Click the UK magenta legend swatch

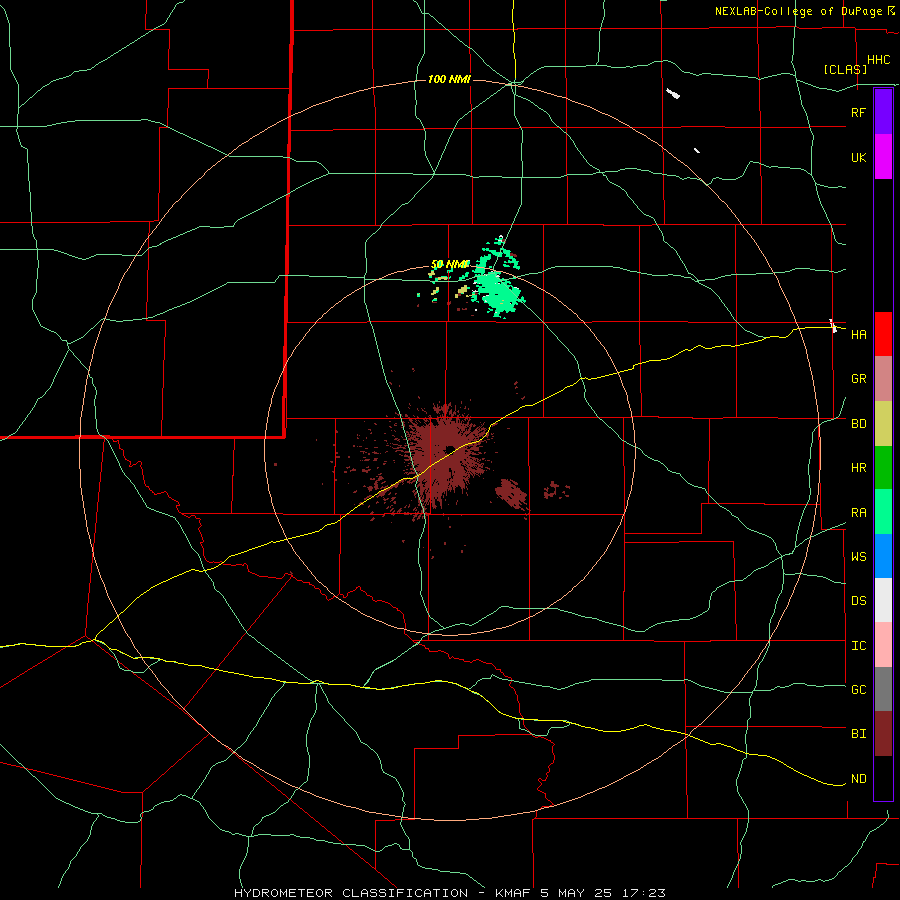[x=883, y=157]
